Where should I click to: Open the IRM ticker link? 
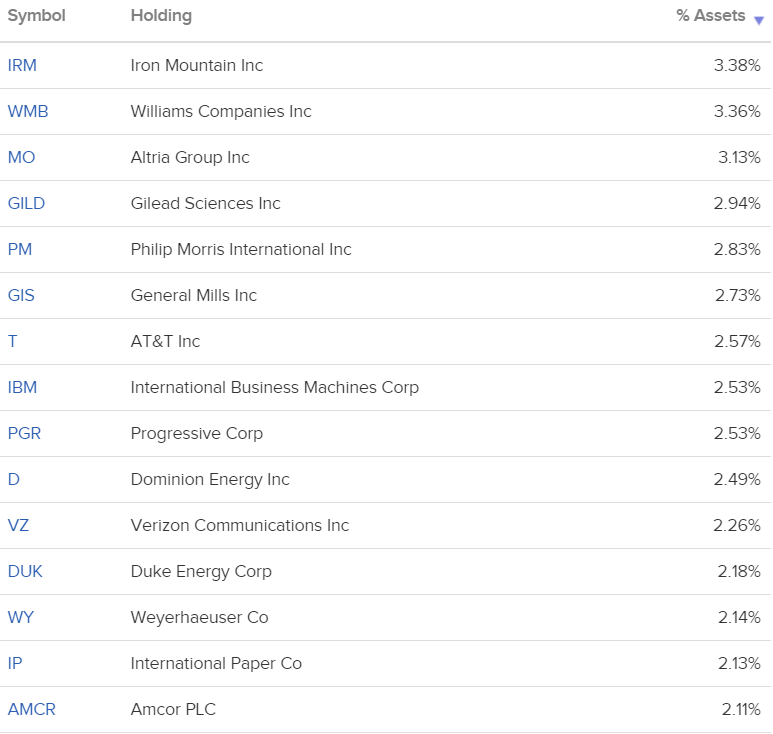(22, 66)
